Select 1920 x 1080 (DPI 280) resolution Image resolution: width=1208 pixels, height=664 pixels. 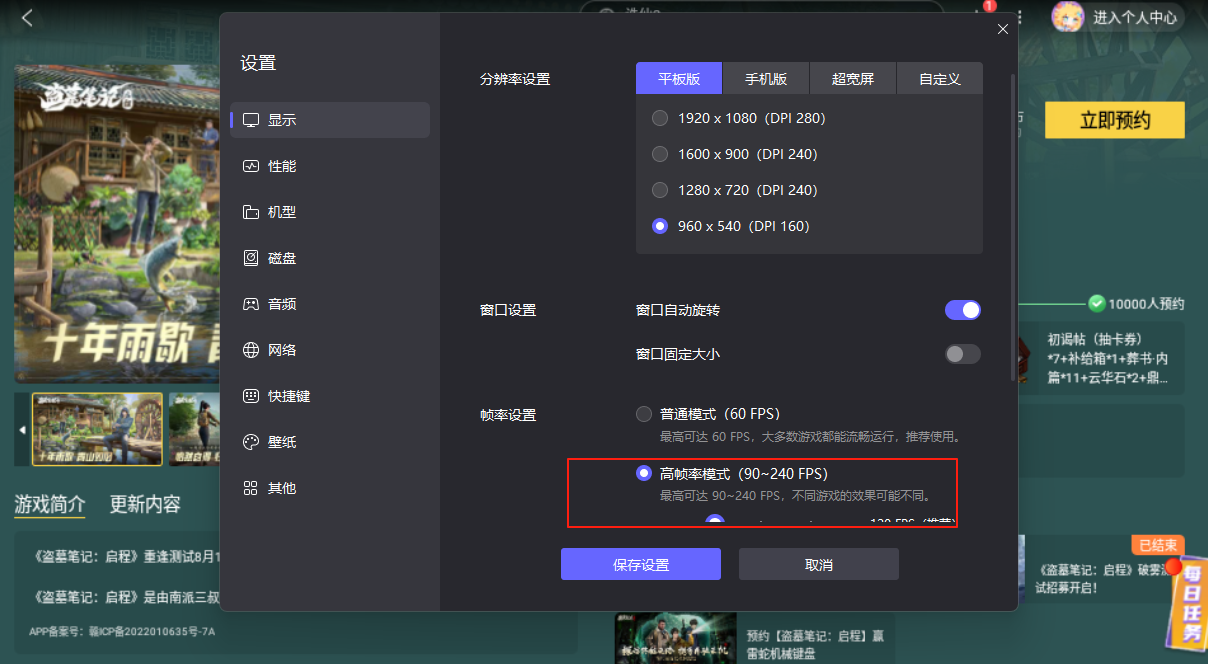tap(738, 118)
